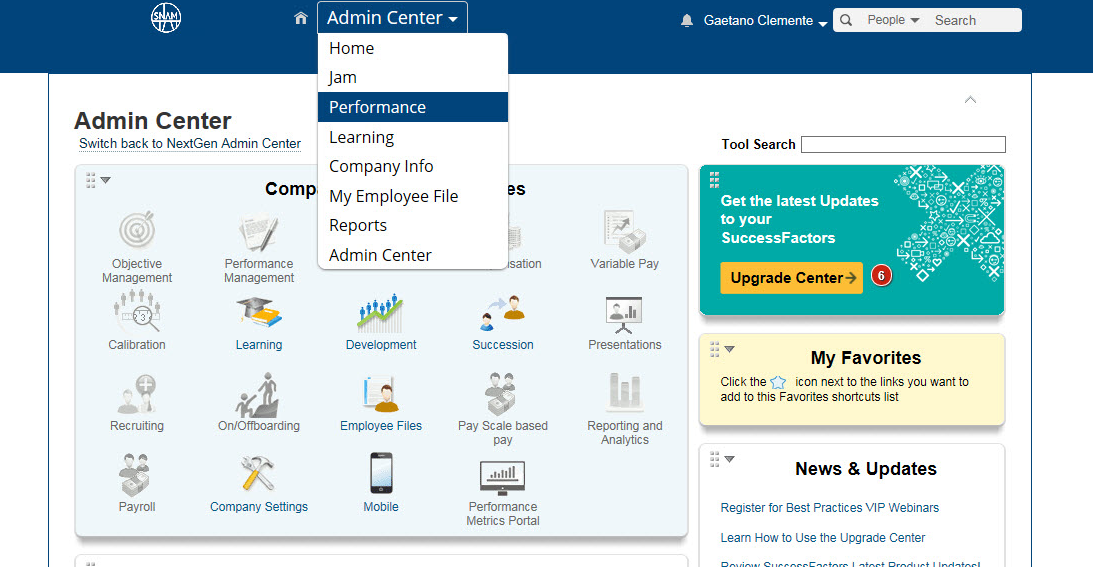
Task: Click the header Search input field
Action: [x=974, y=20]
